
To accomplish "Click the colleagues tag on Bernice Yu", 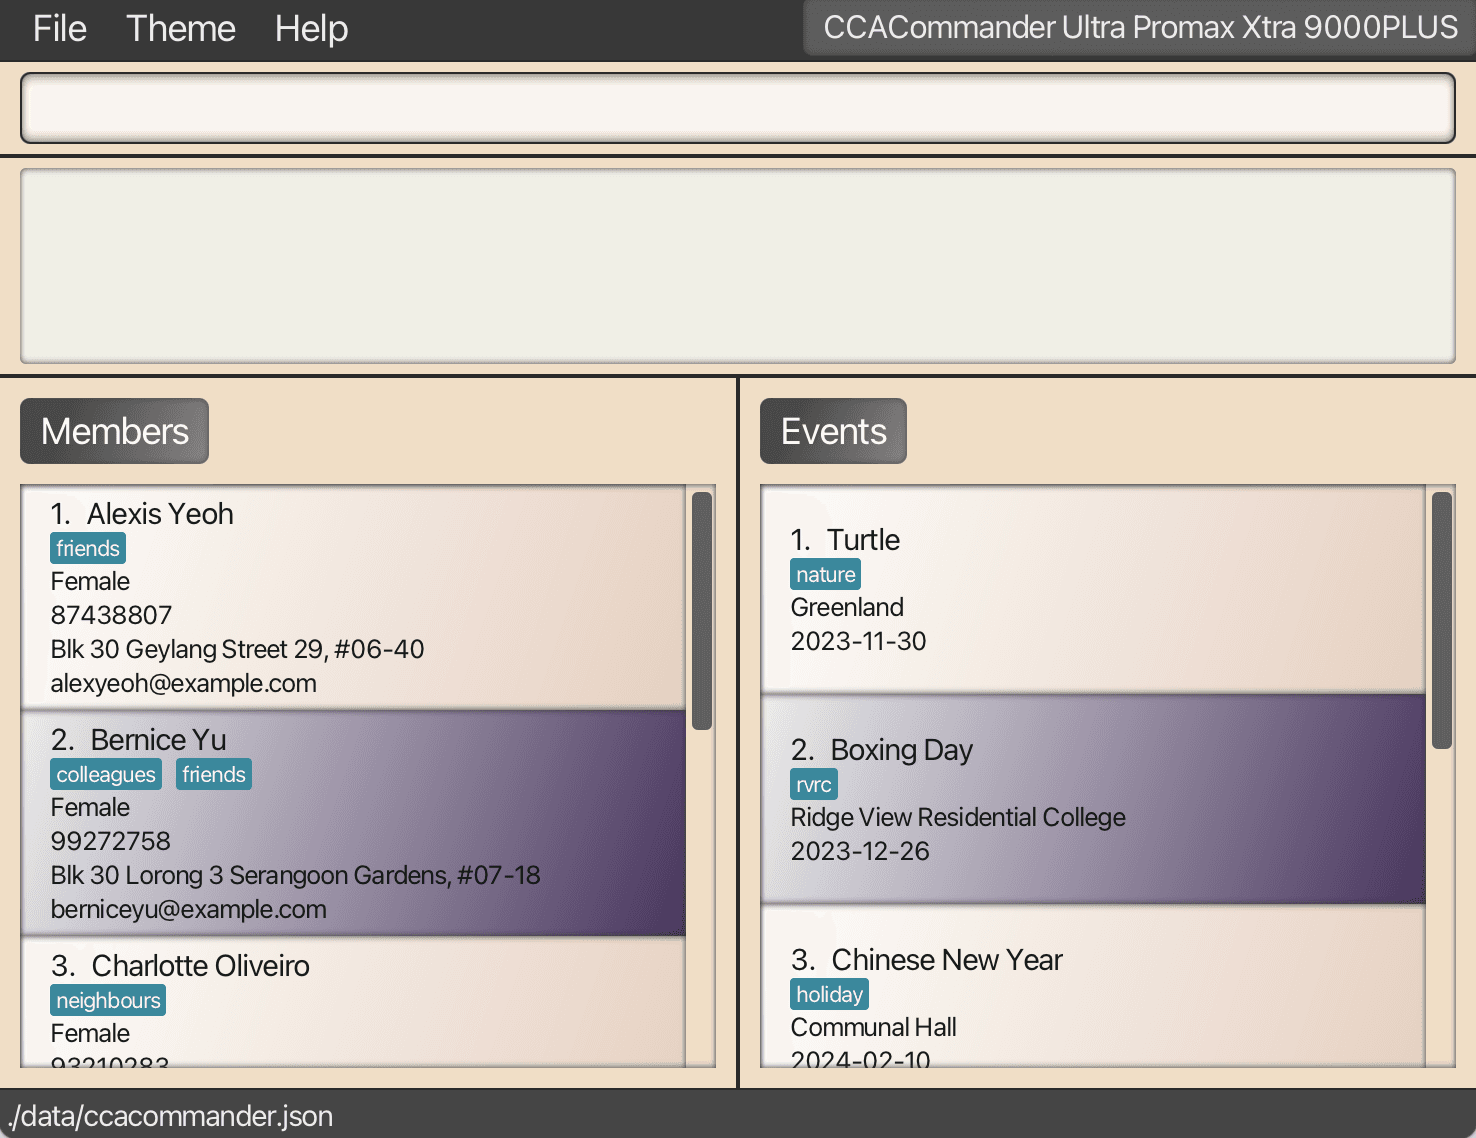I will click(106, 774).
